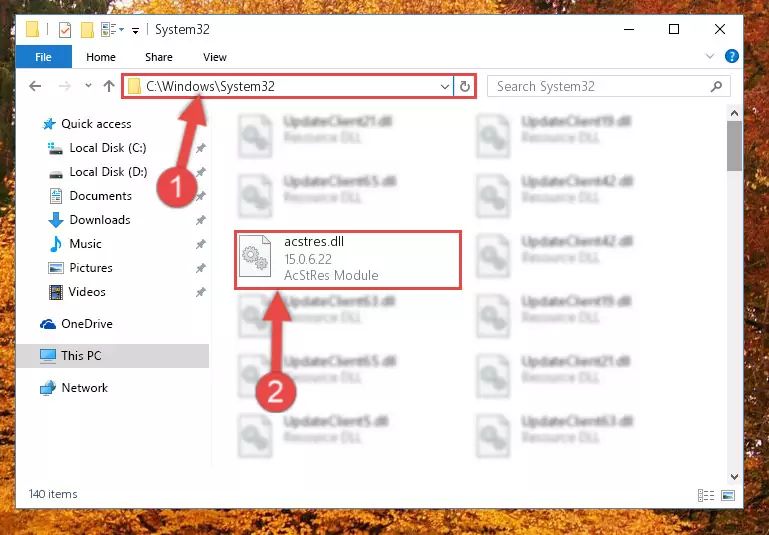Image resolution: width=769 pixels, height=535 pixels.
Task: Click the OneDrive cloud icon
Action: [48, 324]
